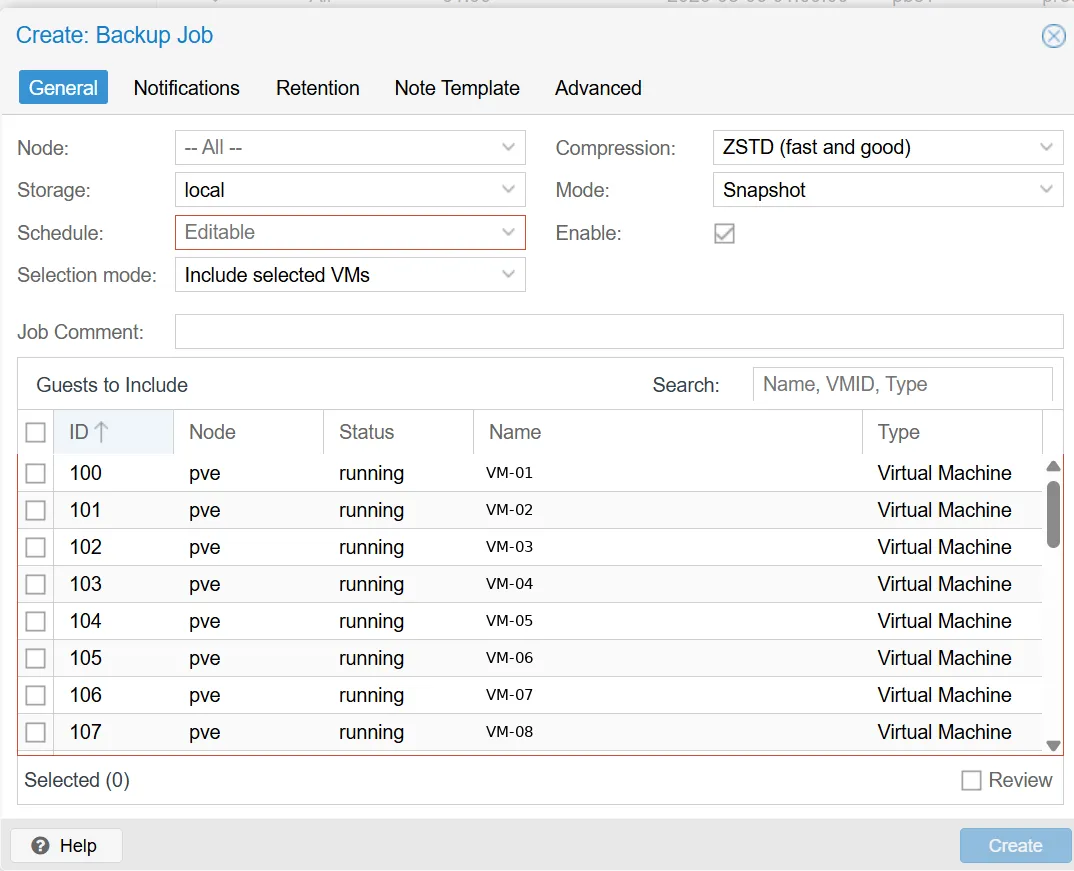Open the Storage dropdown showing local
Image resolution: width=1074 pixels, height=871 pixels.
pos(350,190)
